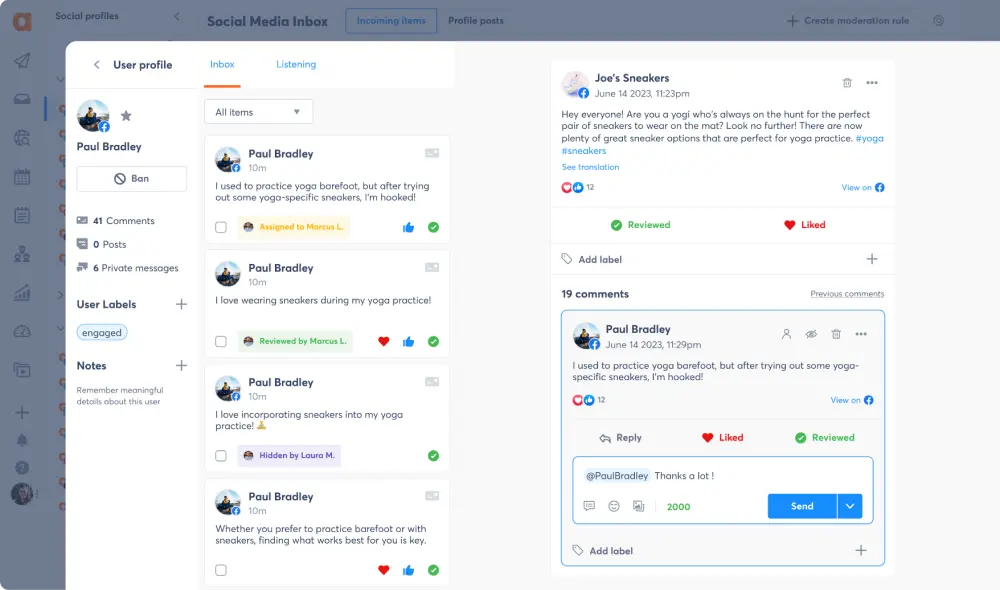The width and height of the screenshot is (1000, 590).
Task: Click the user icon on Paul Bradley's comment
Action: click(x=786, y=334)
